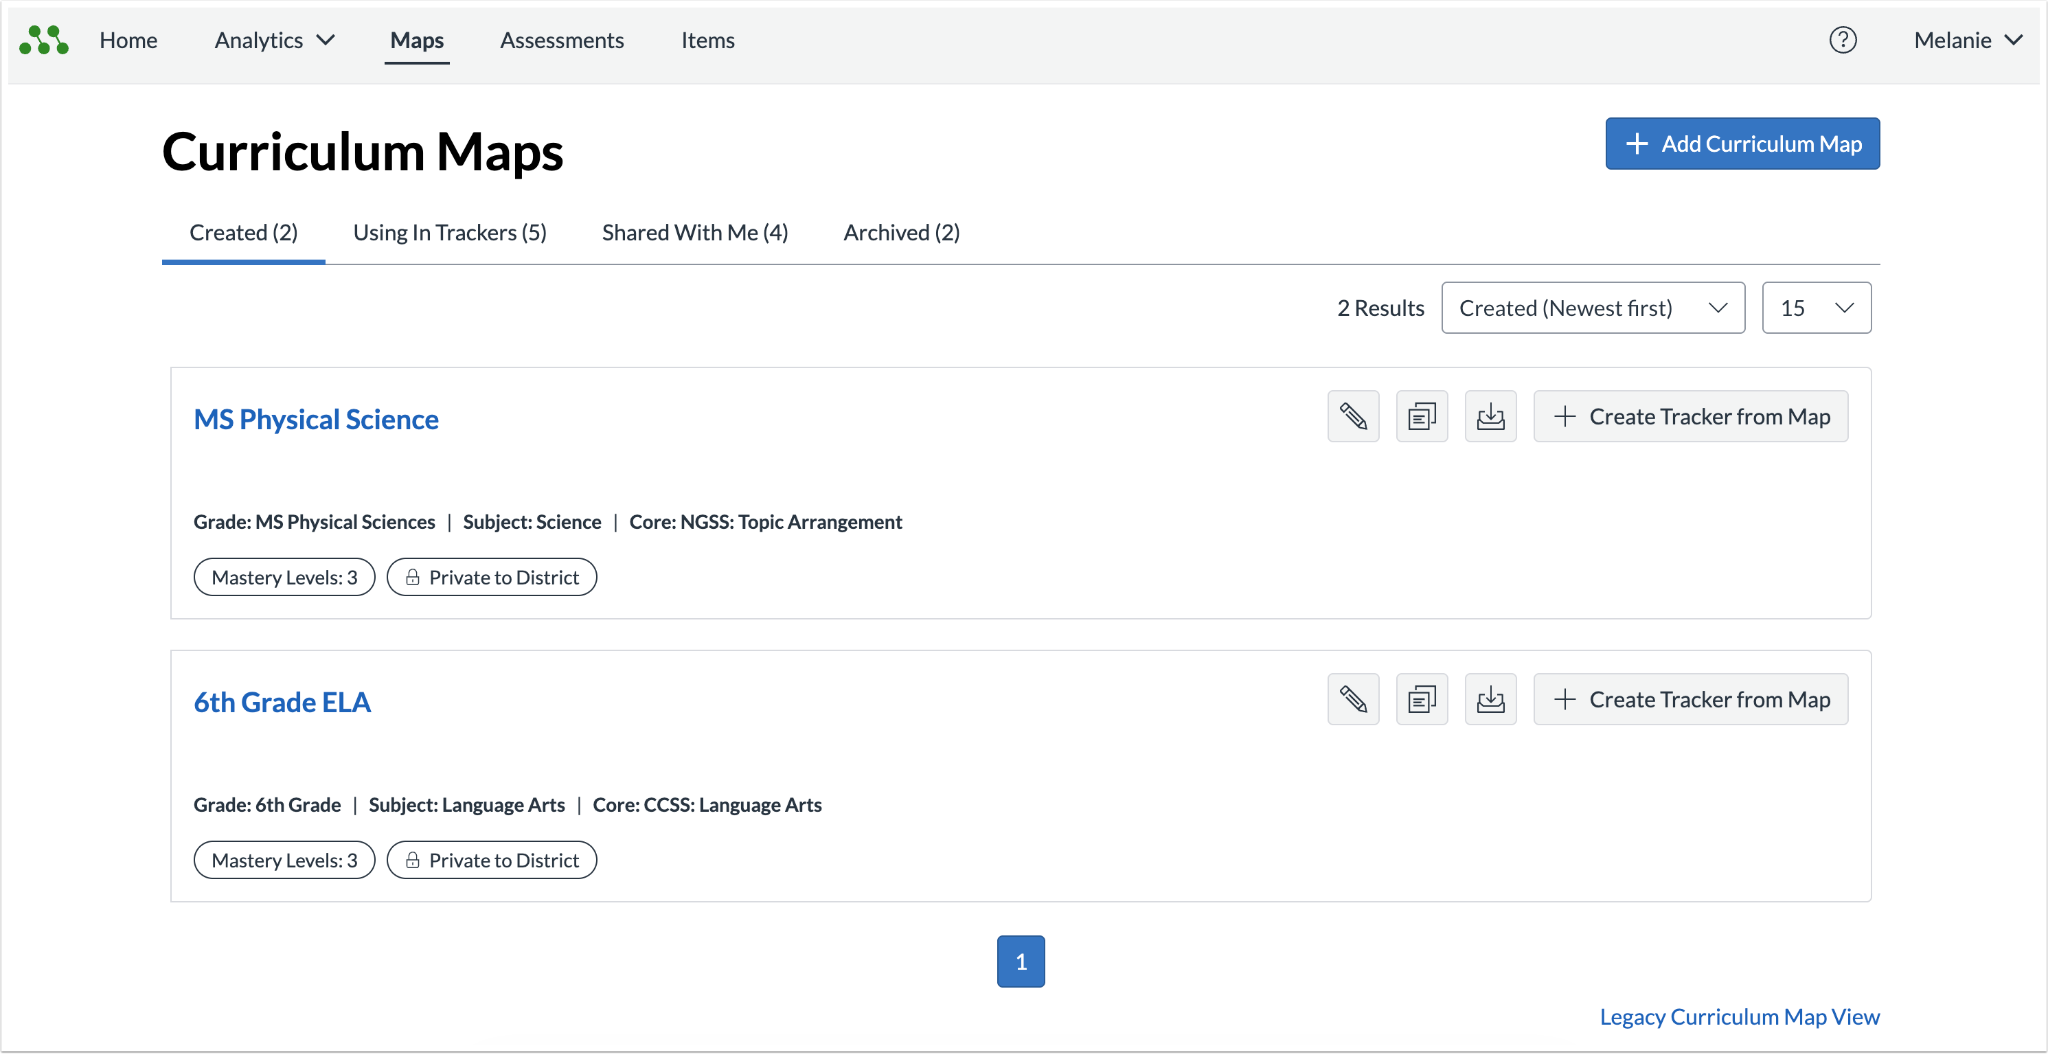The width and height of the screenshot is (2048, 1054).
Task: Click the green dots logo icon
Action: point(44,40)
